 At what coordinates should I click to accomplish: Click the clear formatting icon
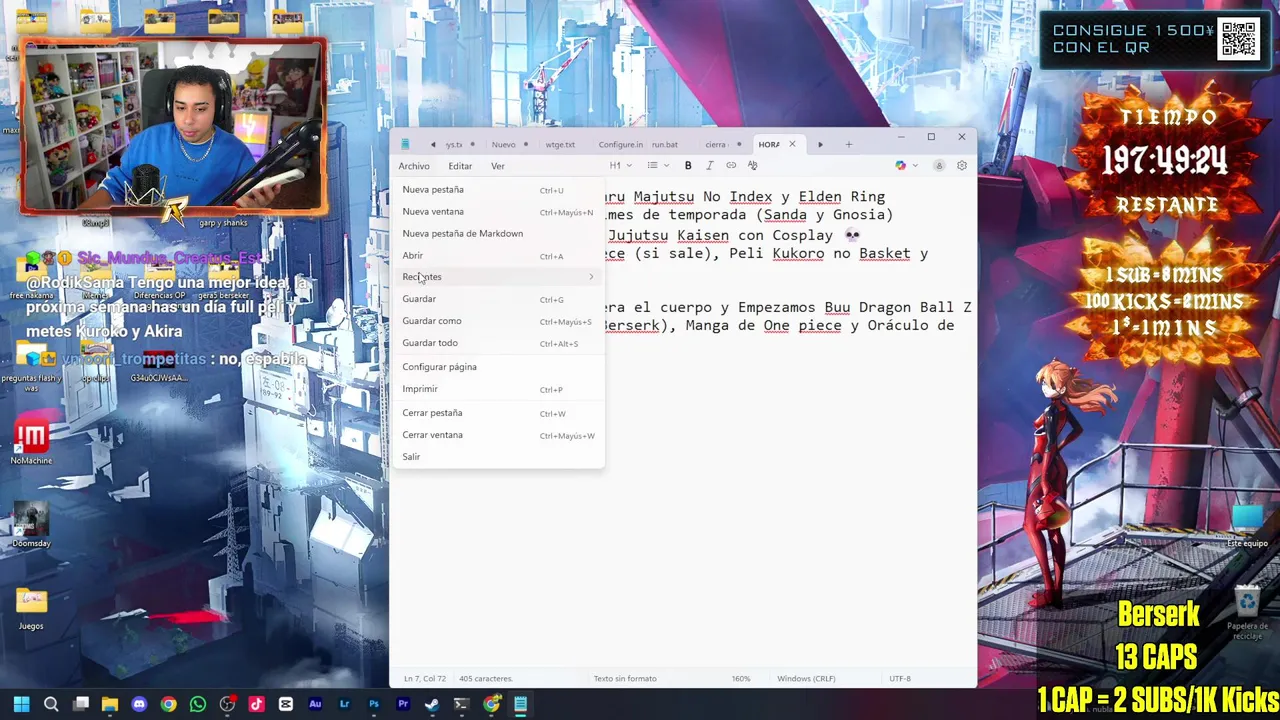click(753, 166)
